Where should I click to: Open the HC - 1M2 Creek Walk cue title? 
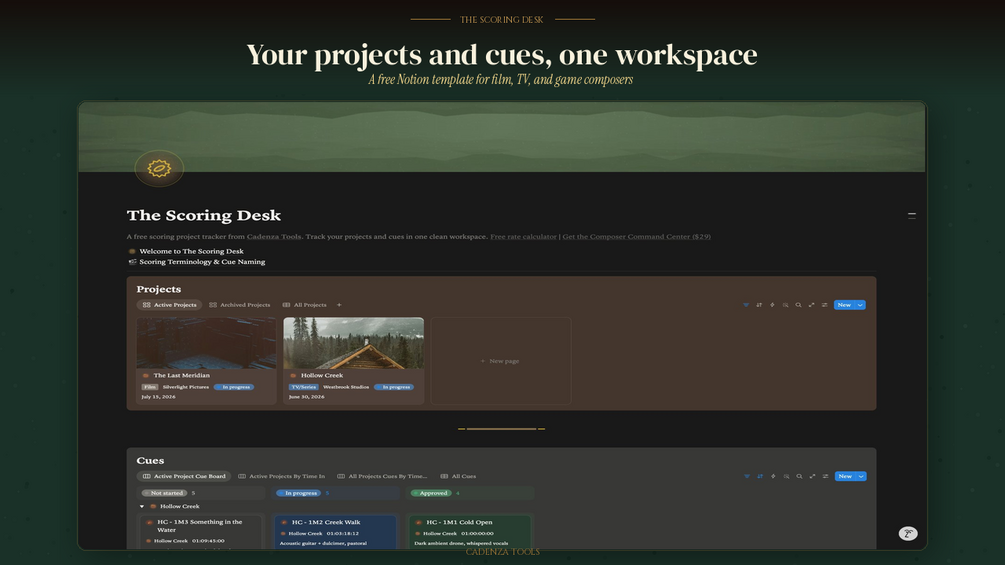[326, 522]
